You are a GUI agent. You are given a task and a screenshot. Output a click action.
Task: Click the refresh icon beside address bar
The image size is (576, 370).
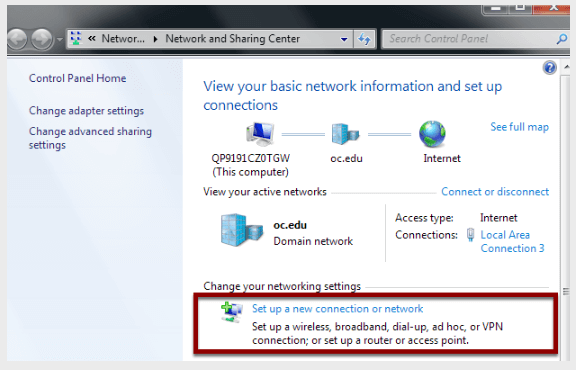[364, 39]
